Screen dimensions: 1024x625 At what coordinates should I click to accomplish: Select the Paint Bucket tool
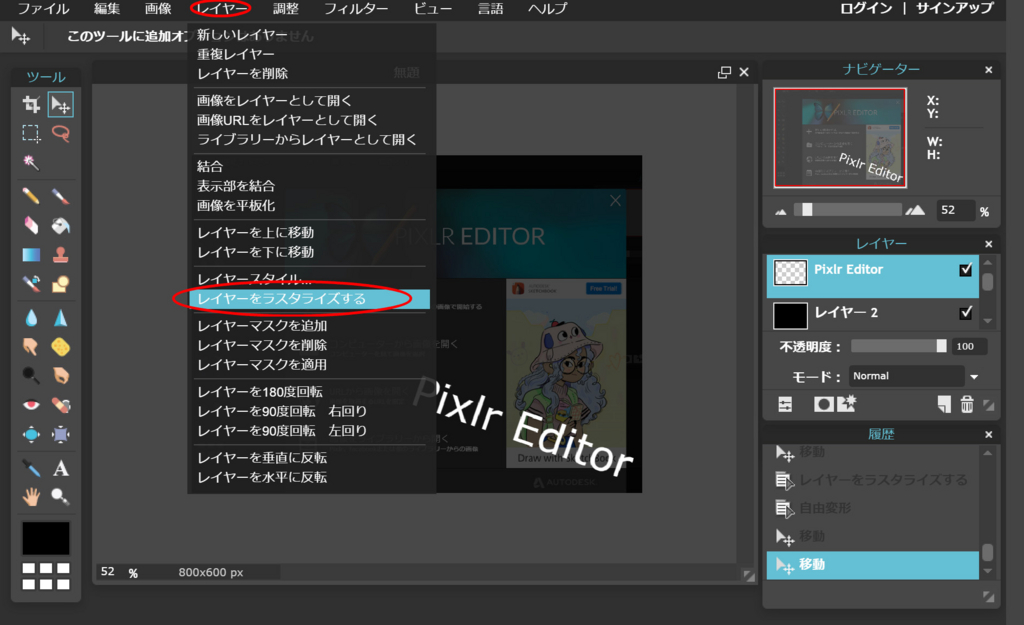coord(61,225)
